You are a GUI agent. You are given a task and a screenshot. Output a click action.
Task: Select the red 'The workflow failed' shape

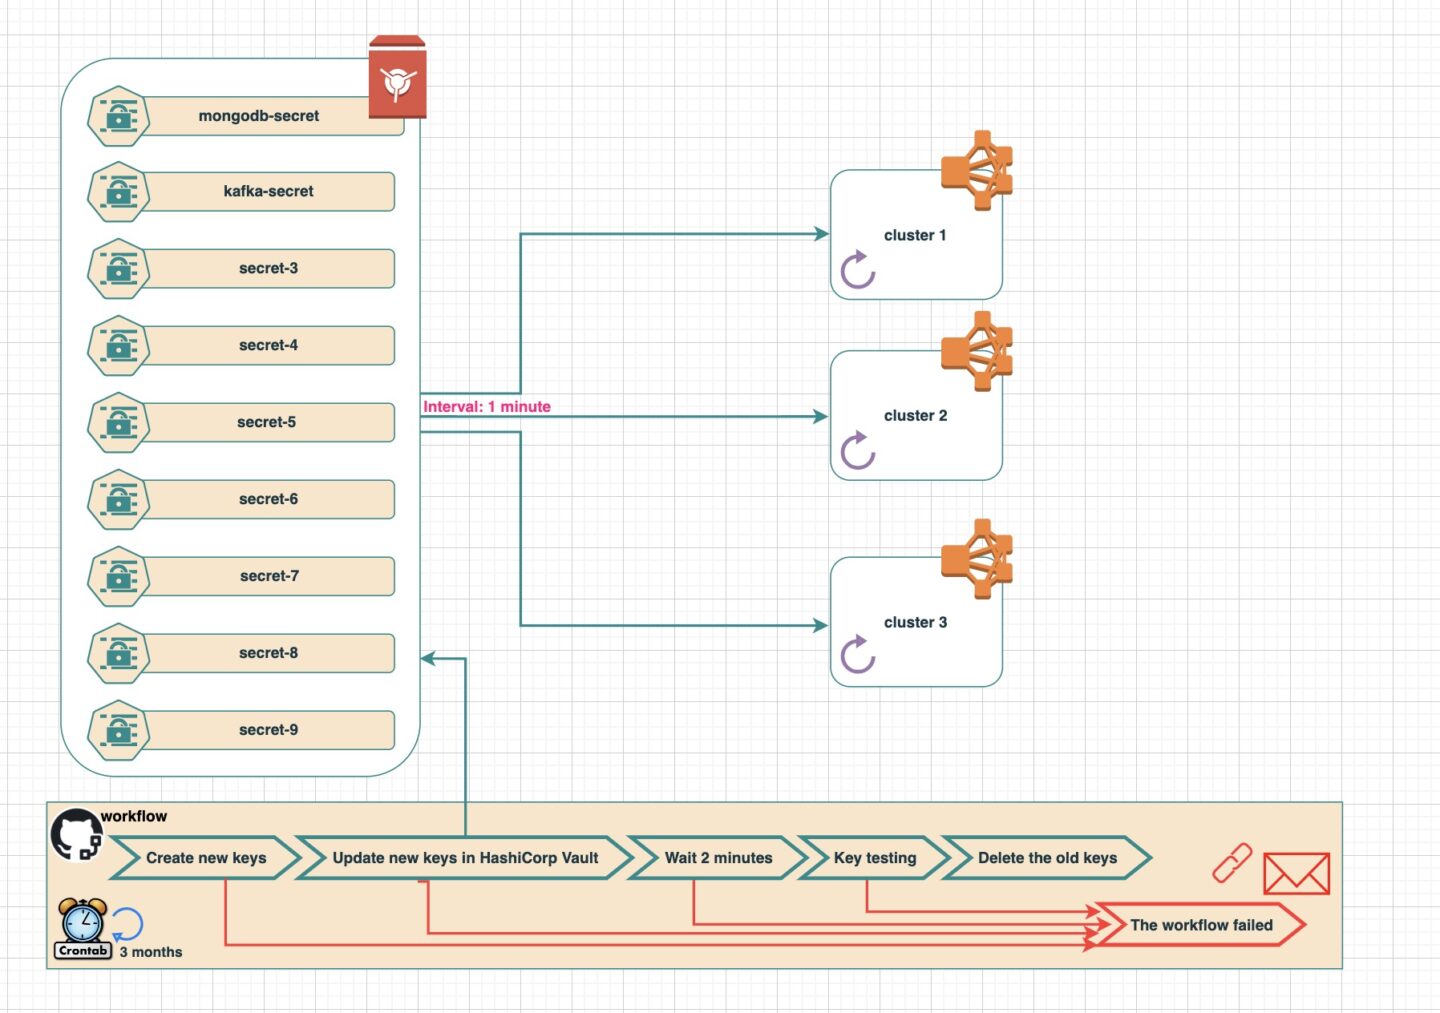1200,925
